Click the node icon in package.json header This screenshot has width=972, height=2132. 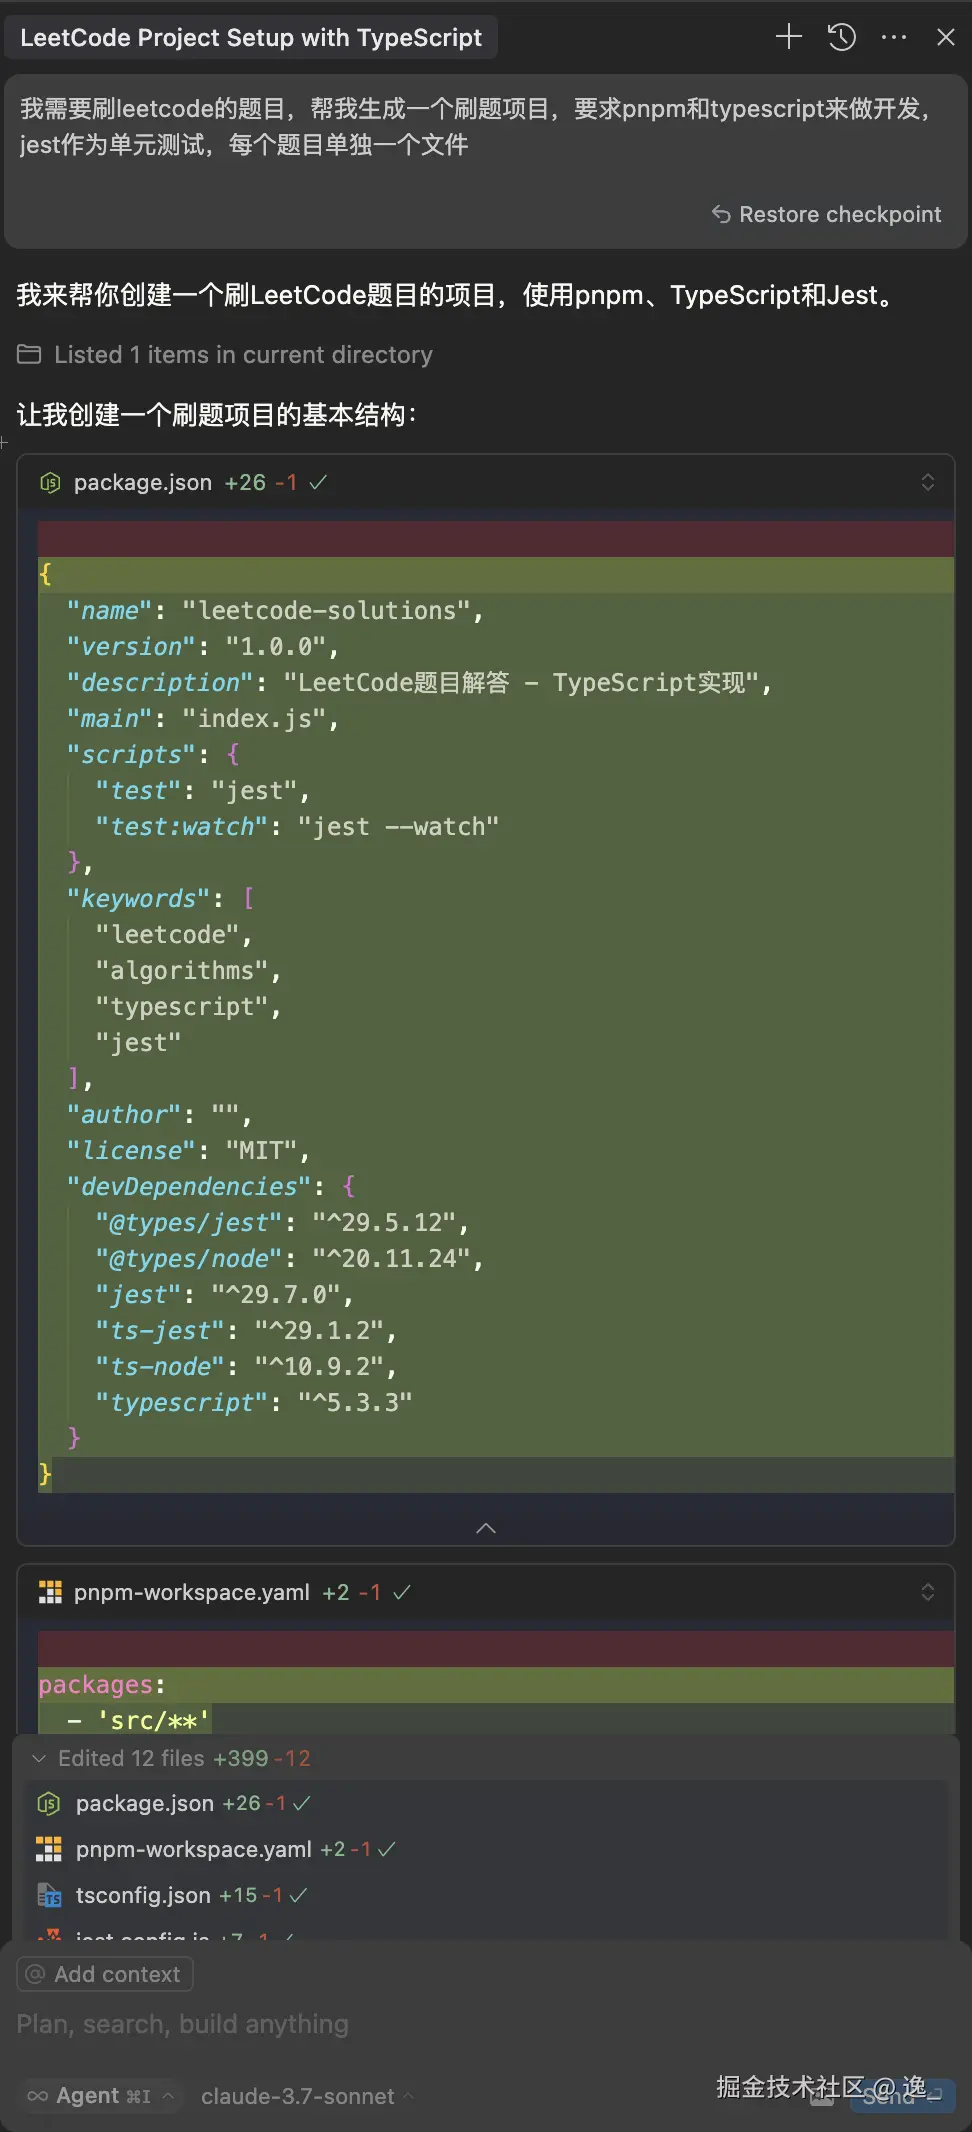point(50,483)
